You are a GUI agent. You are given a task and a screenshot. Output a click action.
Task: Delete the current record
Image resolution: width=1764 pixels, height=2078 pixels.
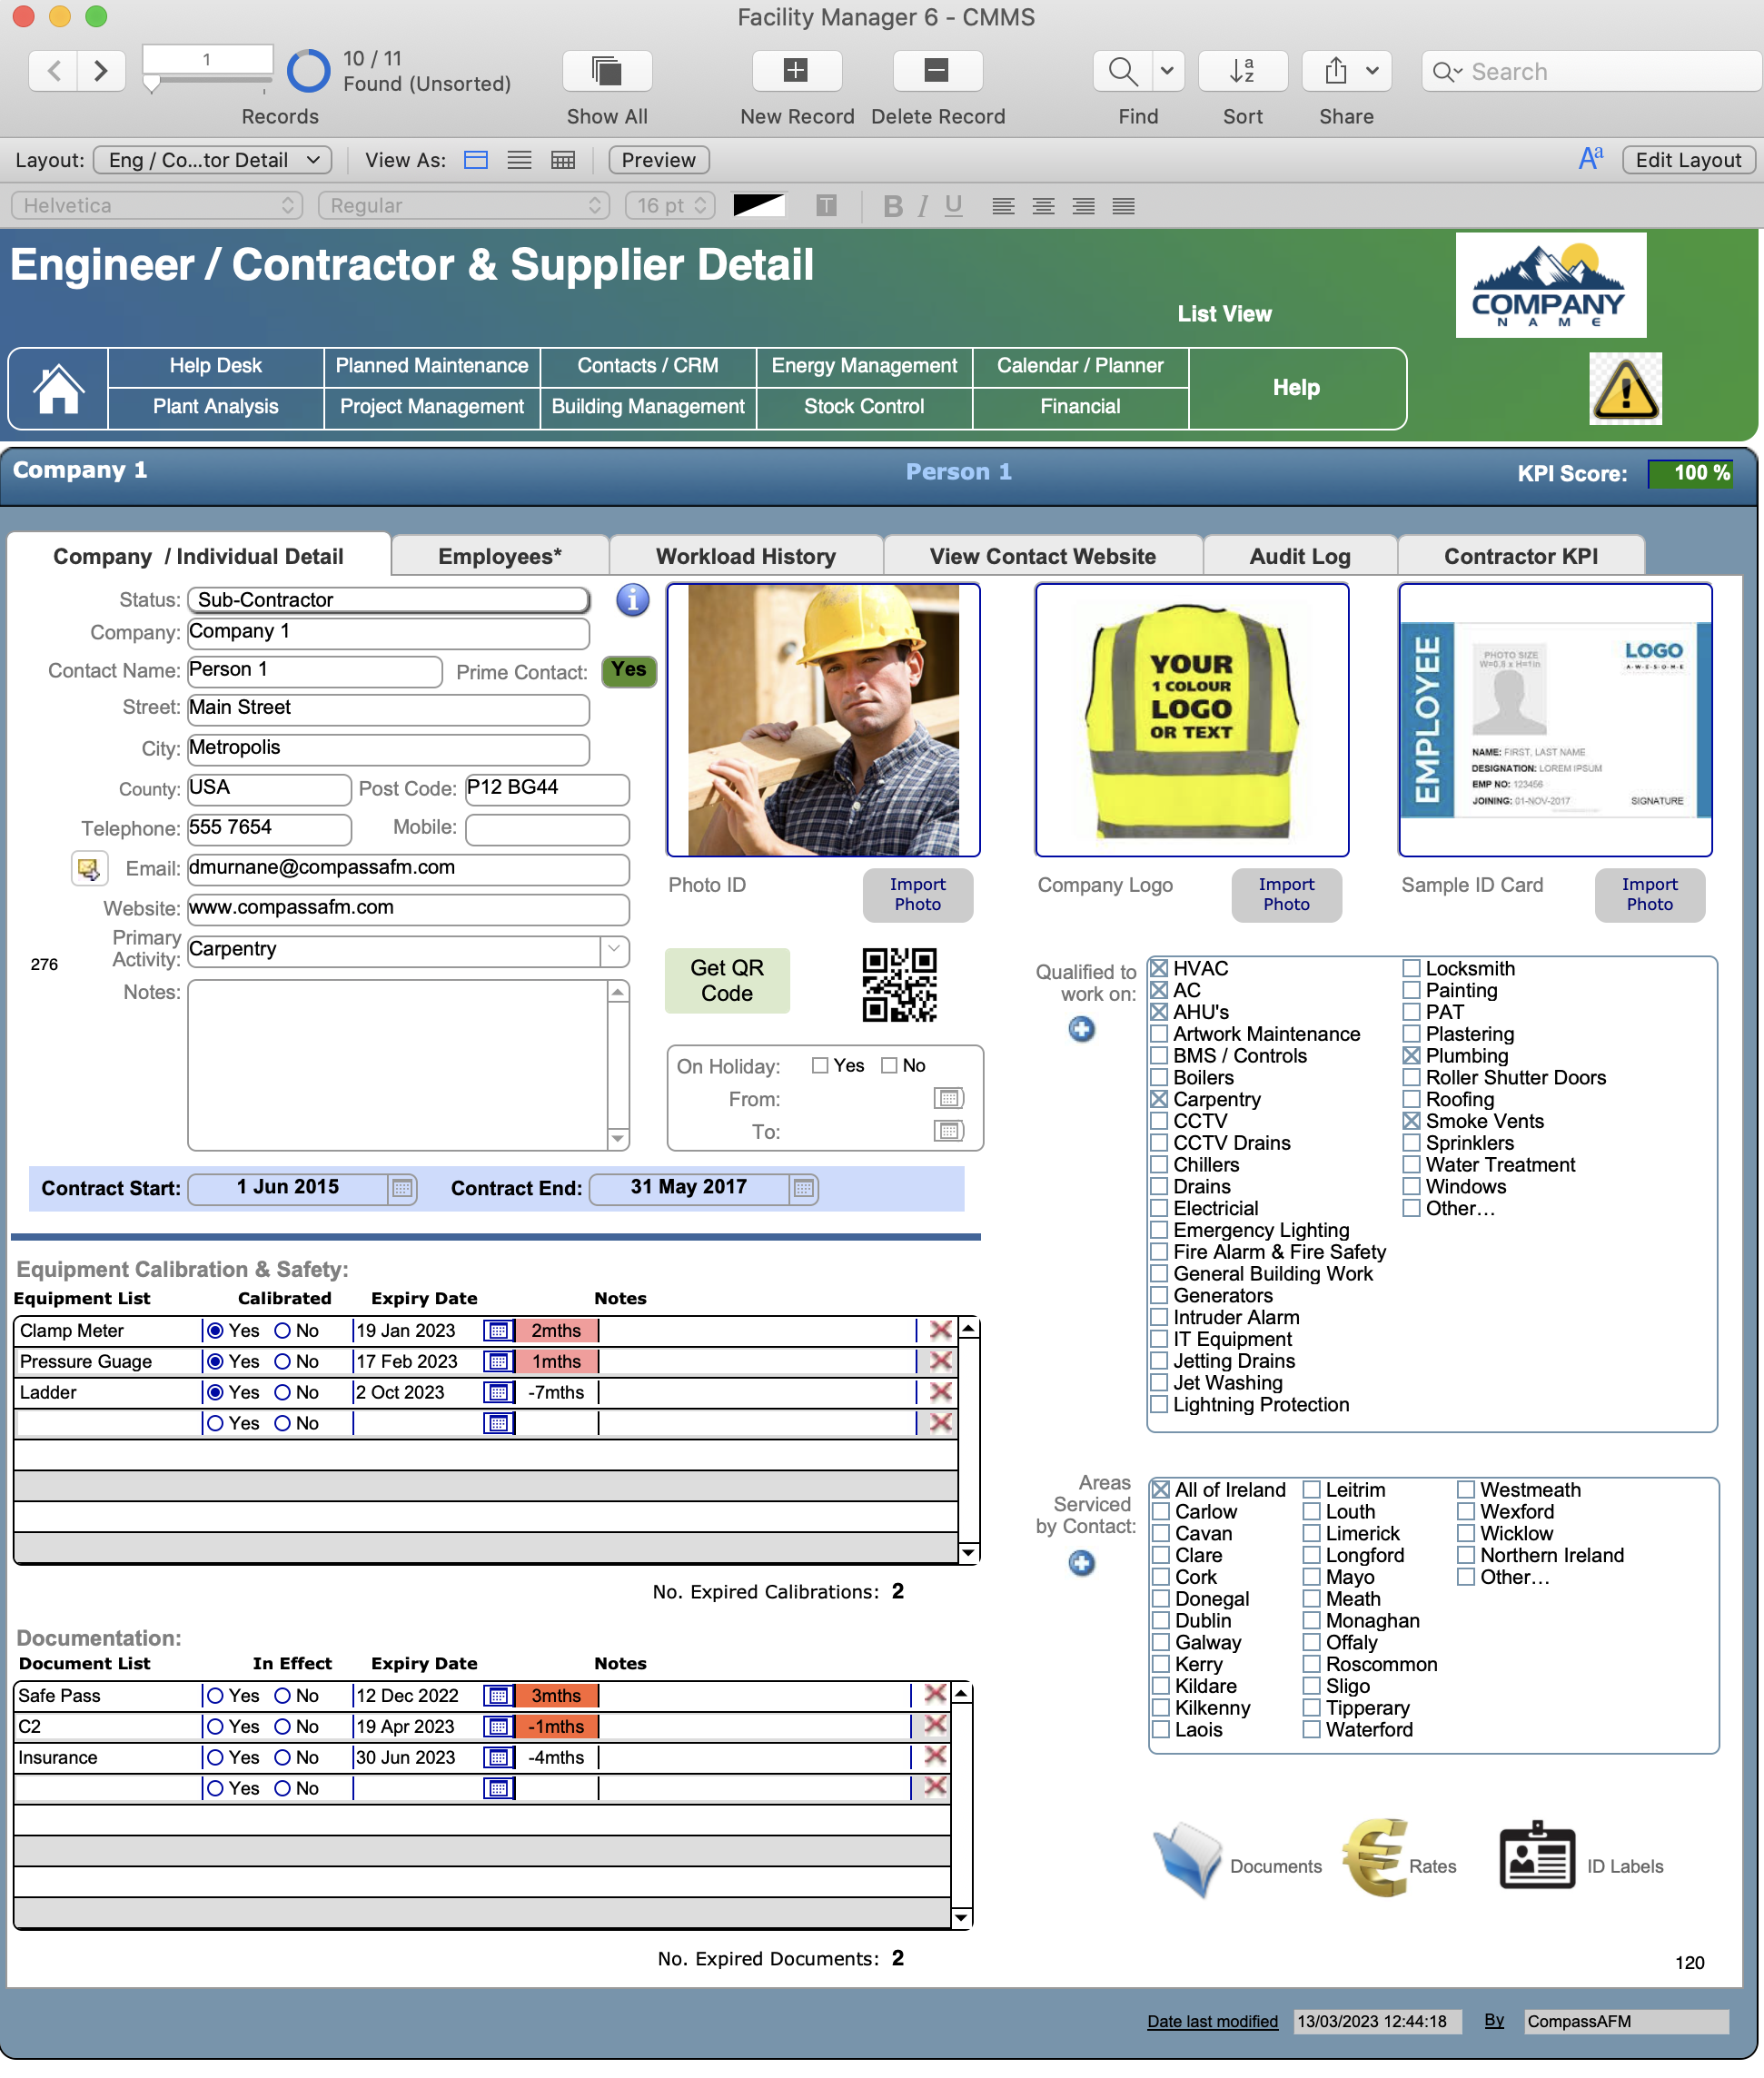click(x=936, y=70)
